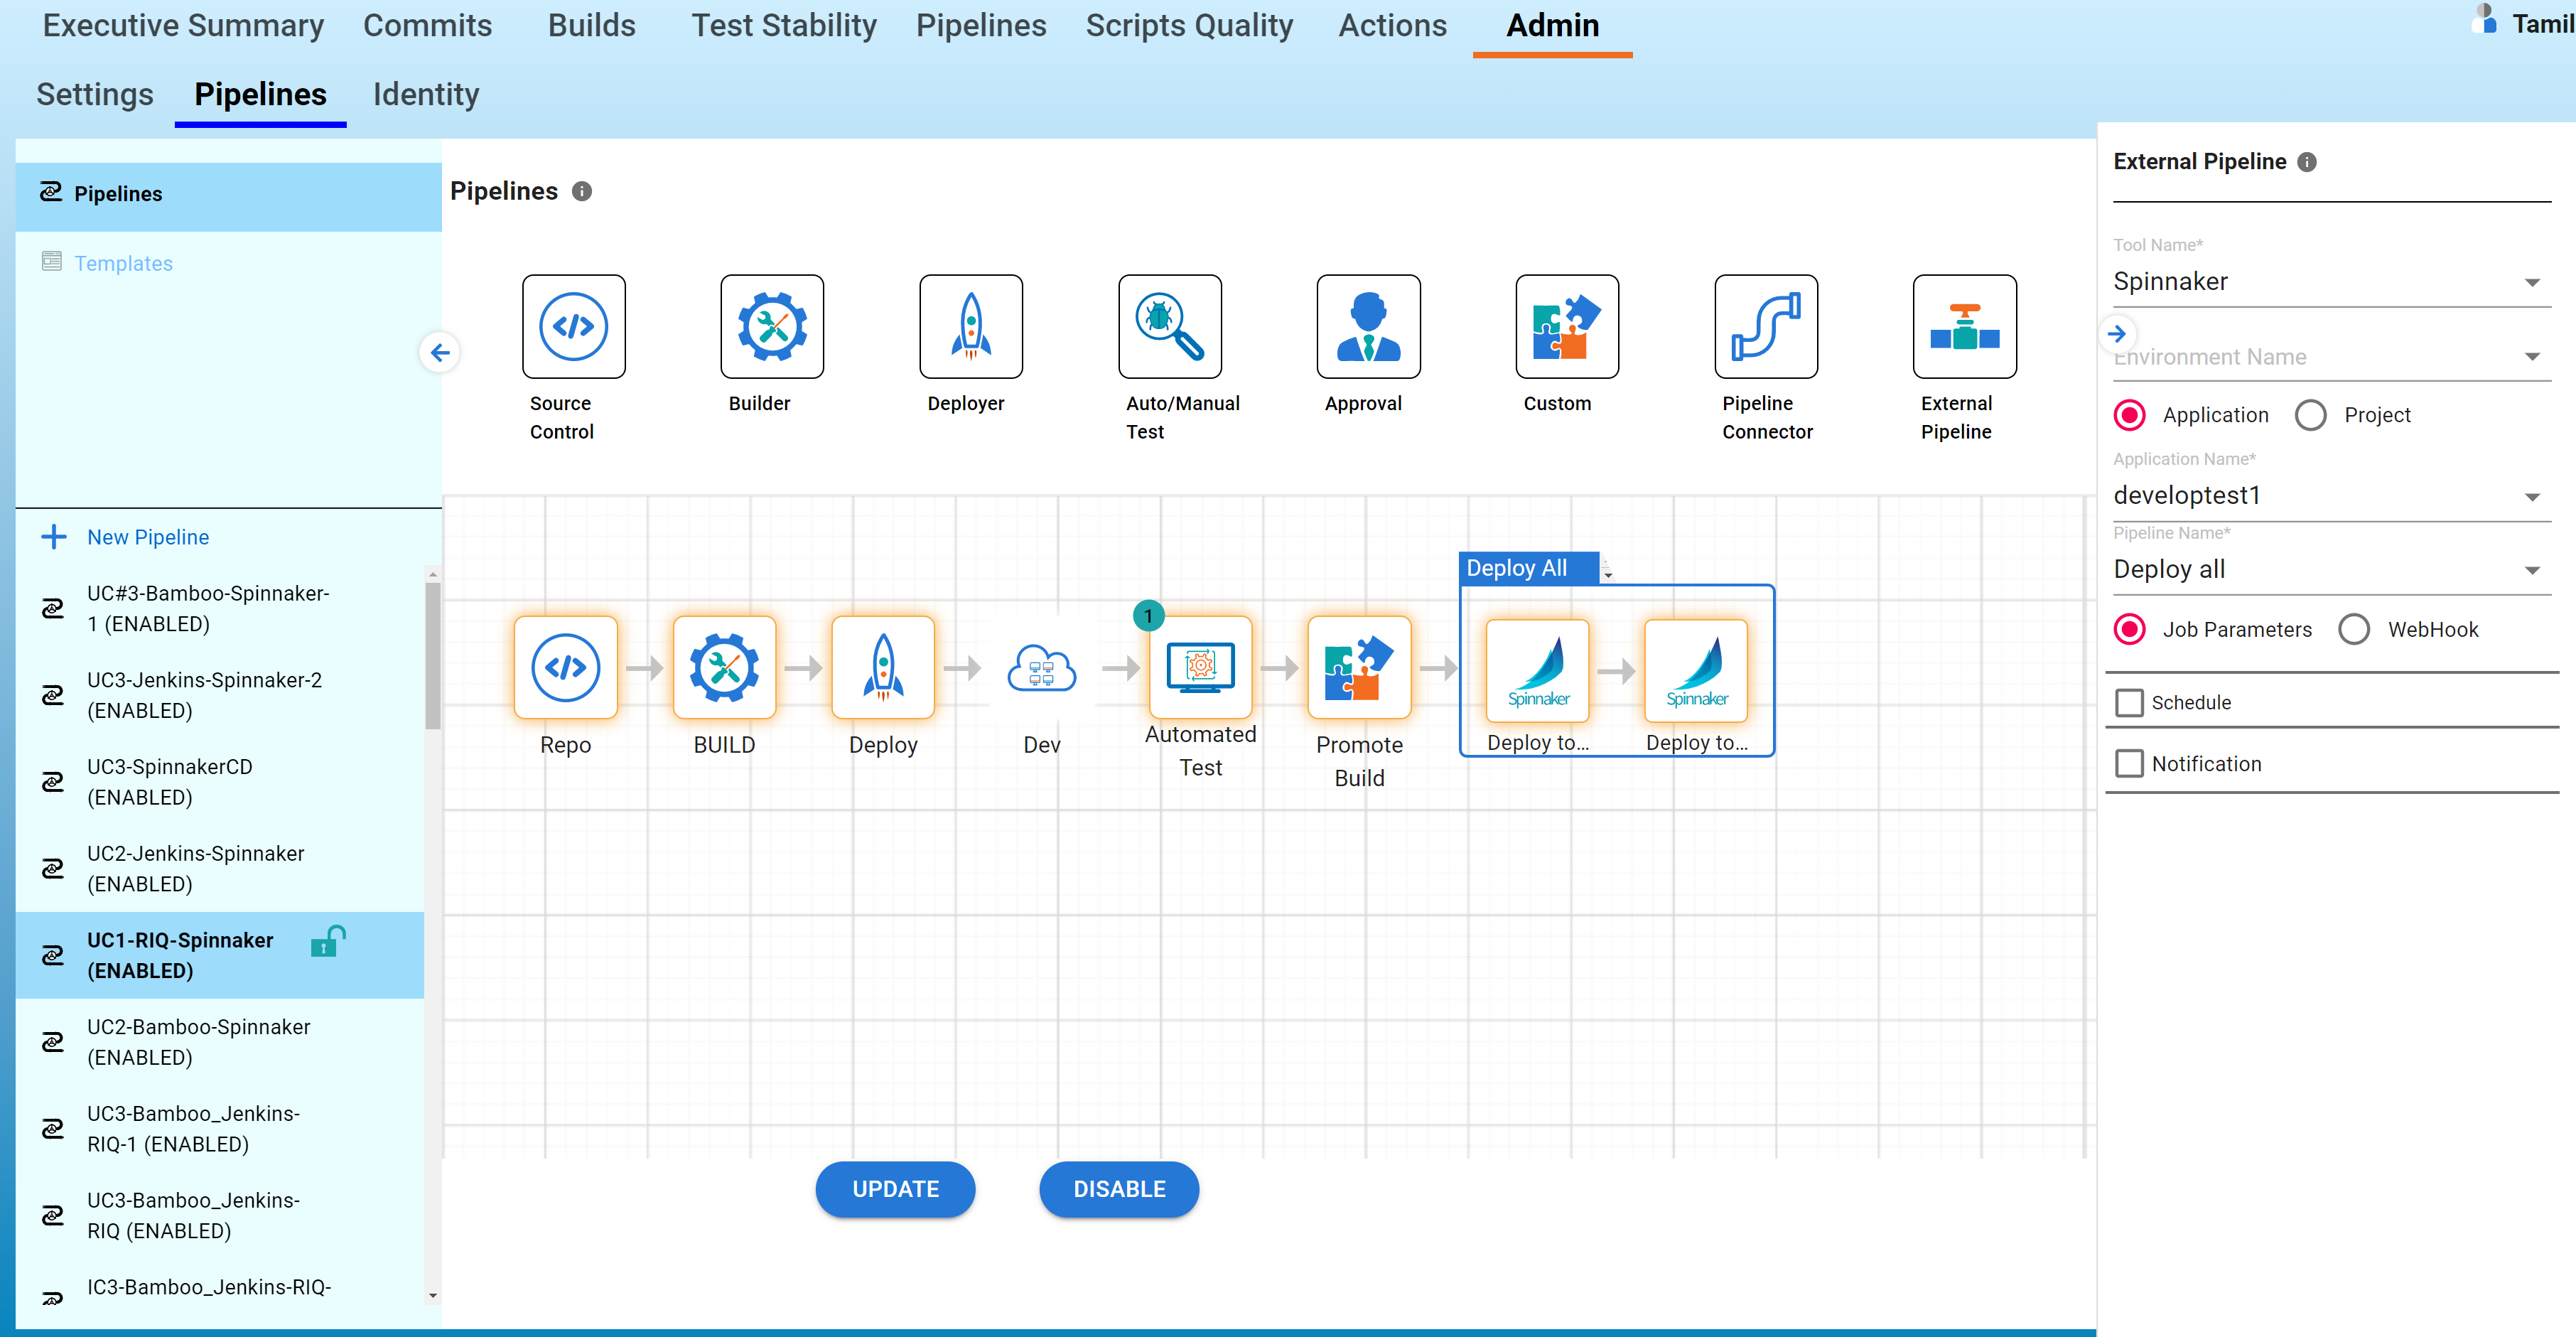
Task: Select the Source Control palette icon
Action: [x=573, y=327]
